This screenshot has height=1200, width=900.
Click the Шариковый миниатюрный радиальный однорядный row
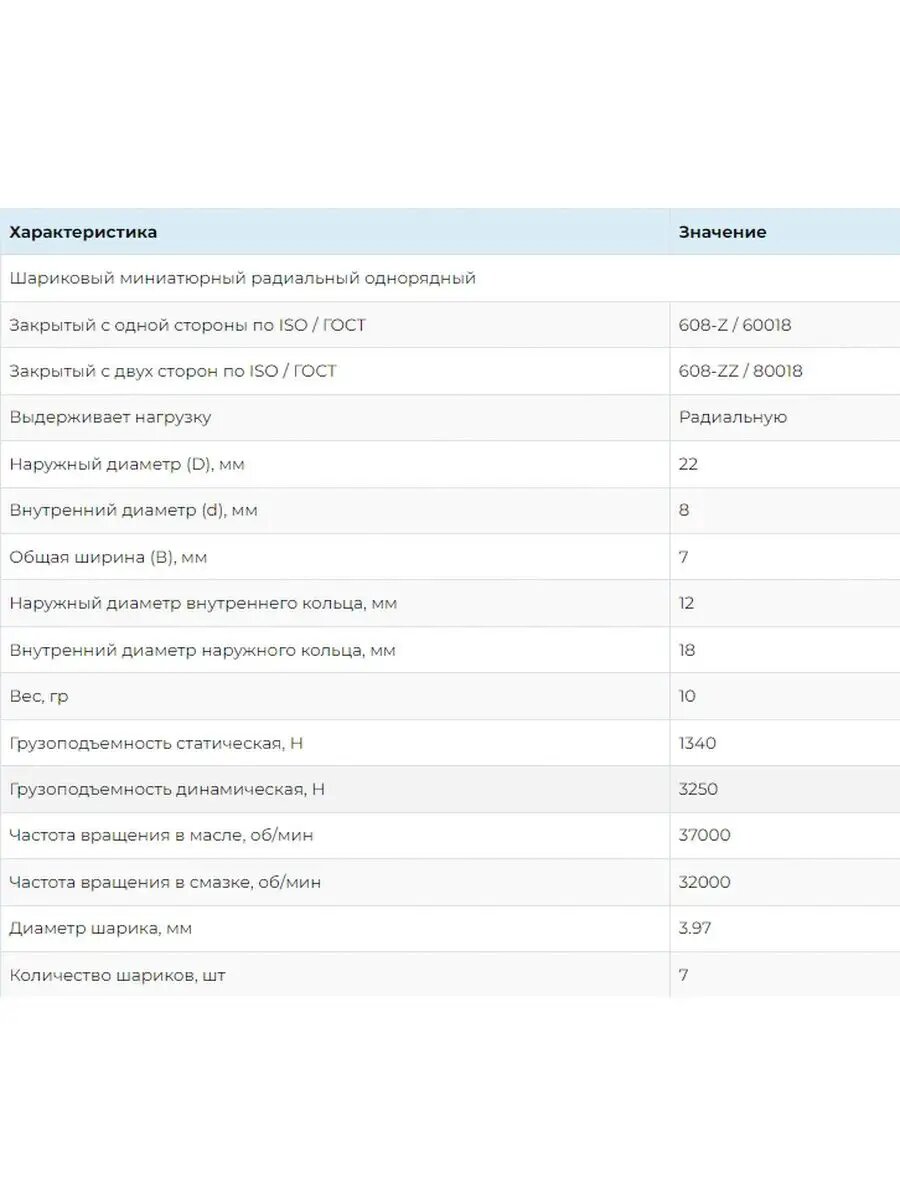[450, 278]
